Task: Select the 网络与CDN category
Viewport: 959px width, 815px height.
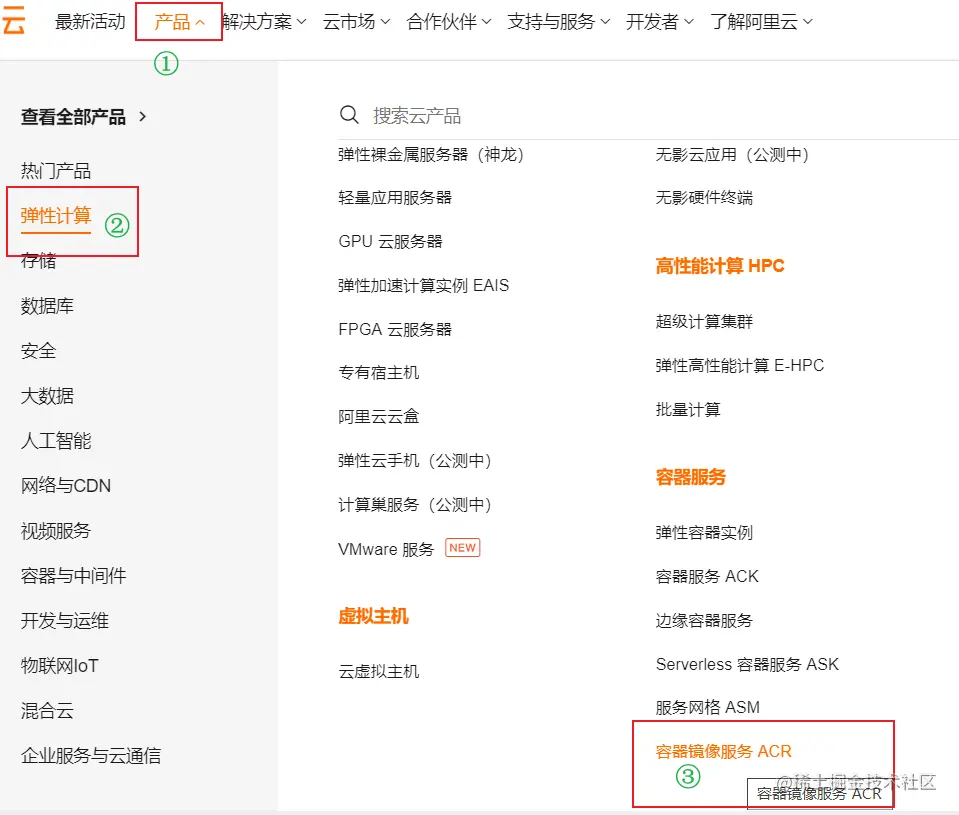Action: 65,485
